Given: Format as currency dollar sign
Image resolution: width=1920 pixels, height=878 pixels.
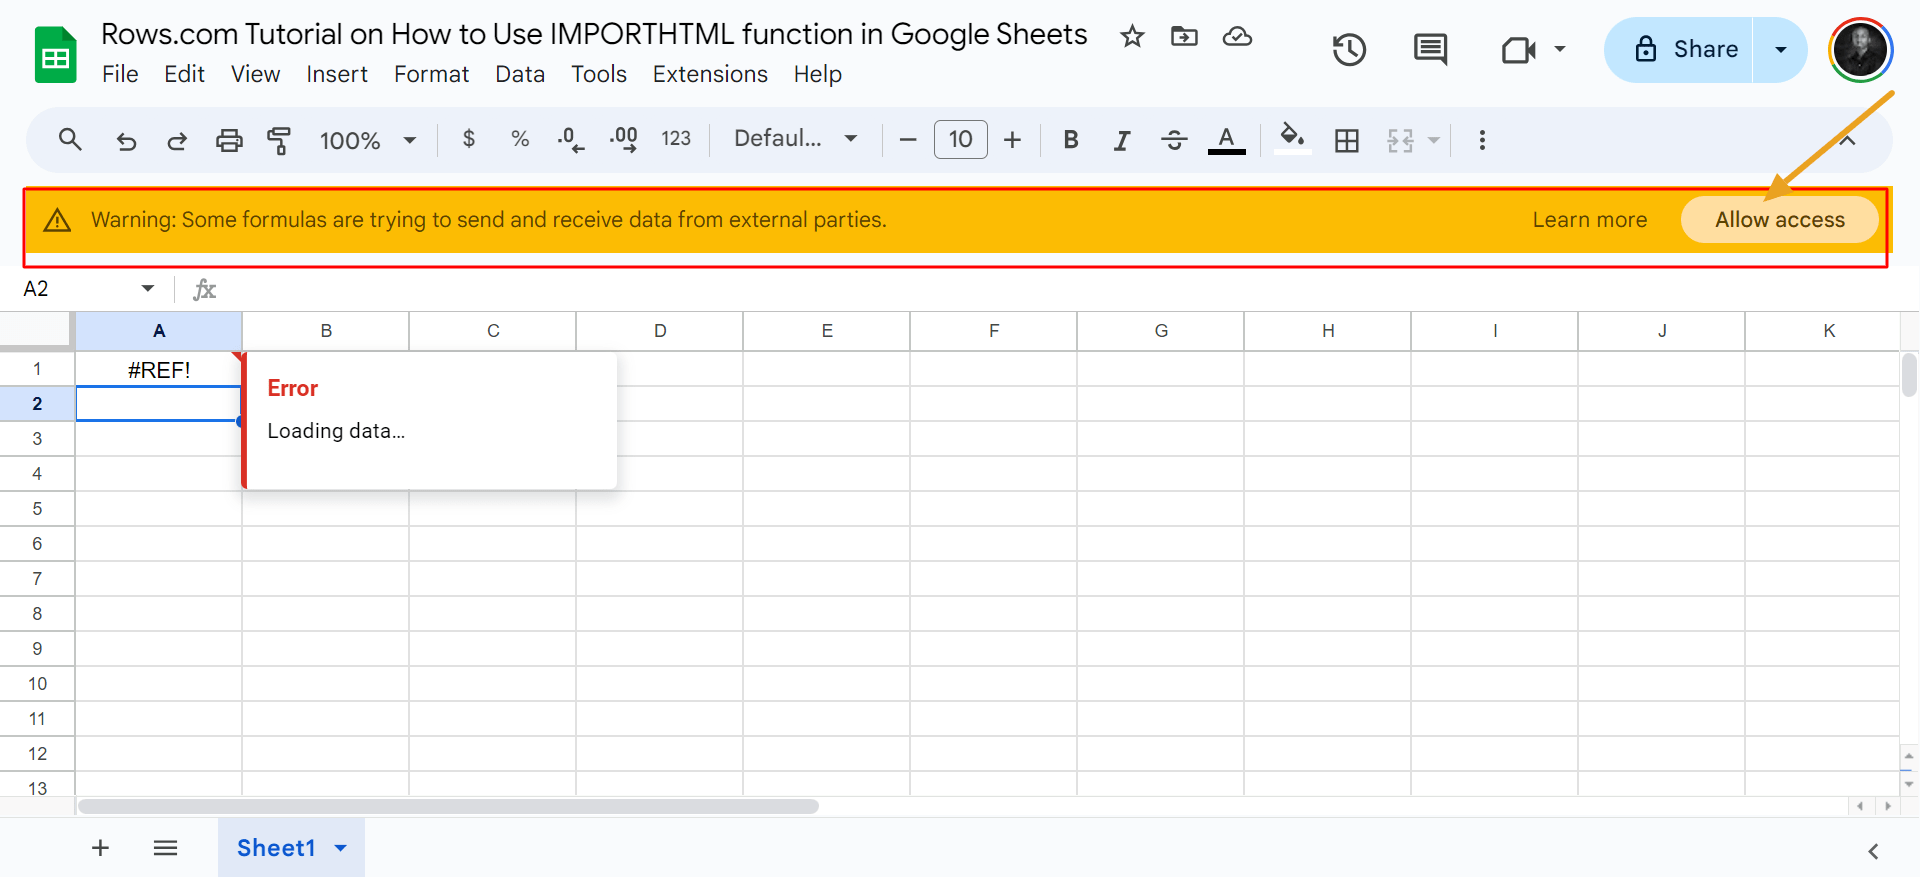Looking at the screenshot, I should point(469,139).
